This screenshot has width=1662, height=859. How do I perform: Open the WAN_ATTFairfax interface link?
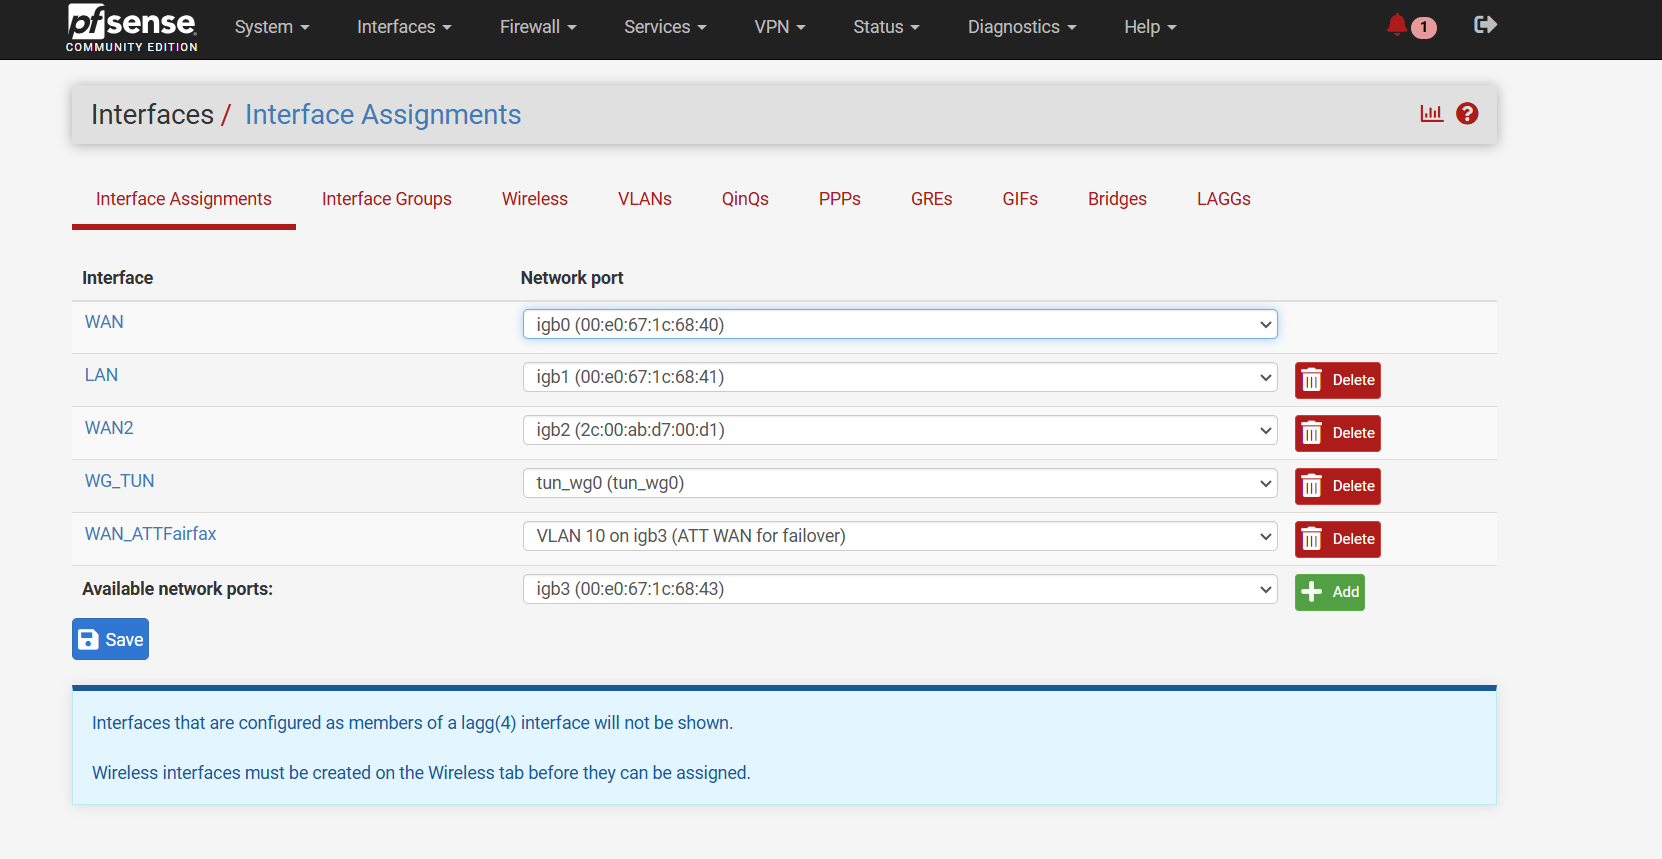click(x=150, y=534)
